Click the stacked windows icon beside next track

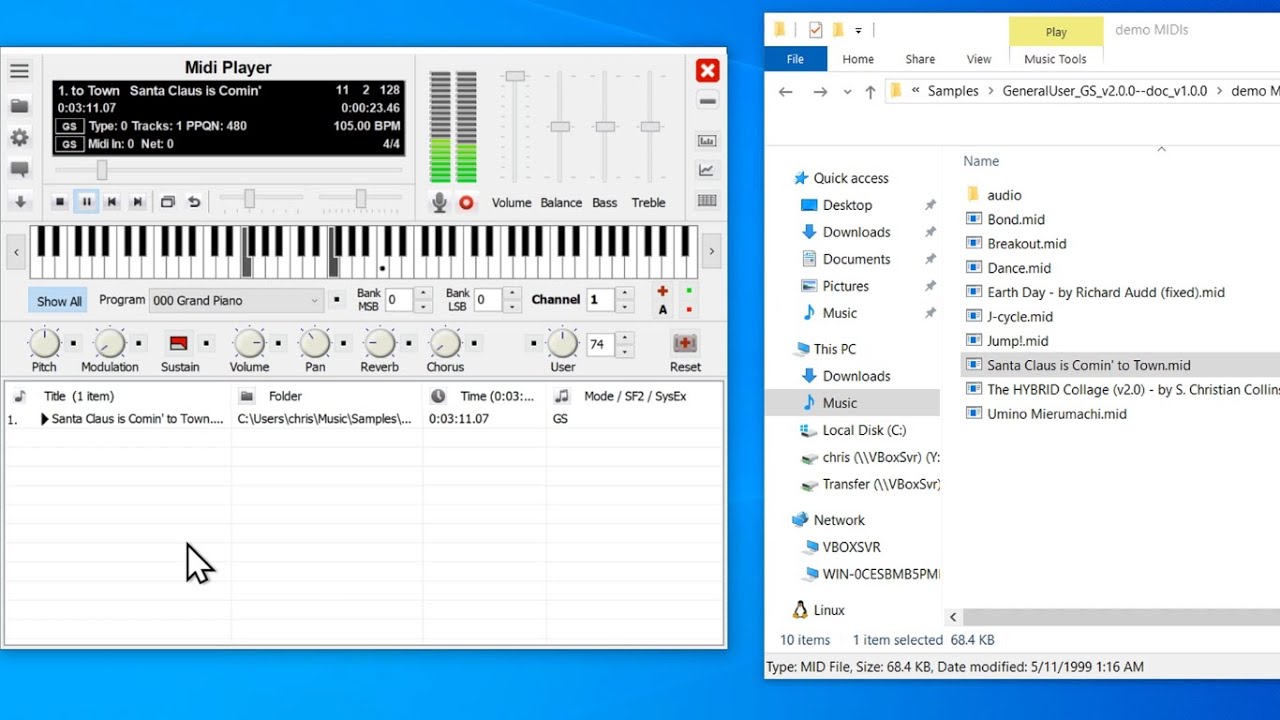click(x=168, y=202)
